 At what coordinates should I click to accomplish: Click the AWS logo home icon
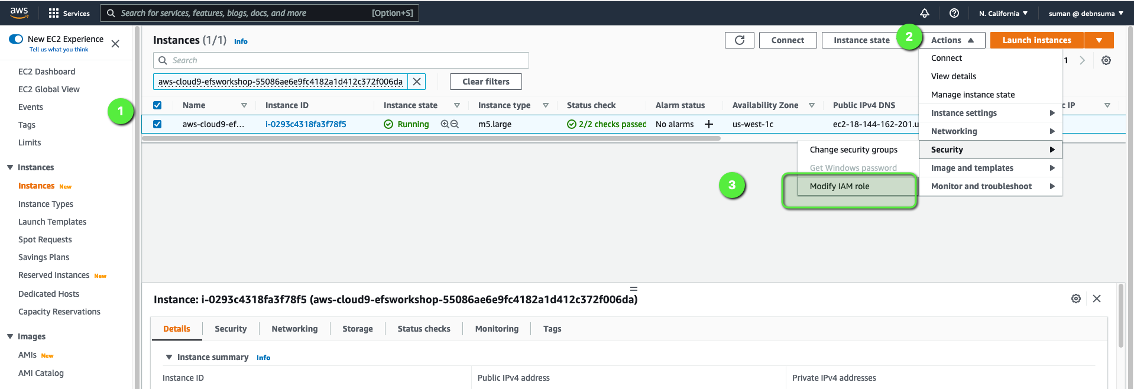(20, 12)
